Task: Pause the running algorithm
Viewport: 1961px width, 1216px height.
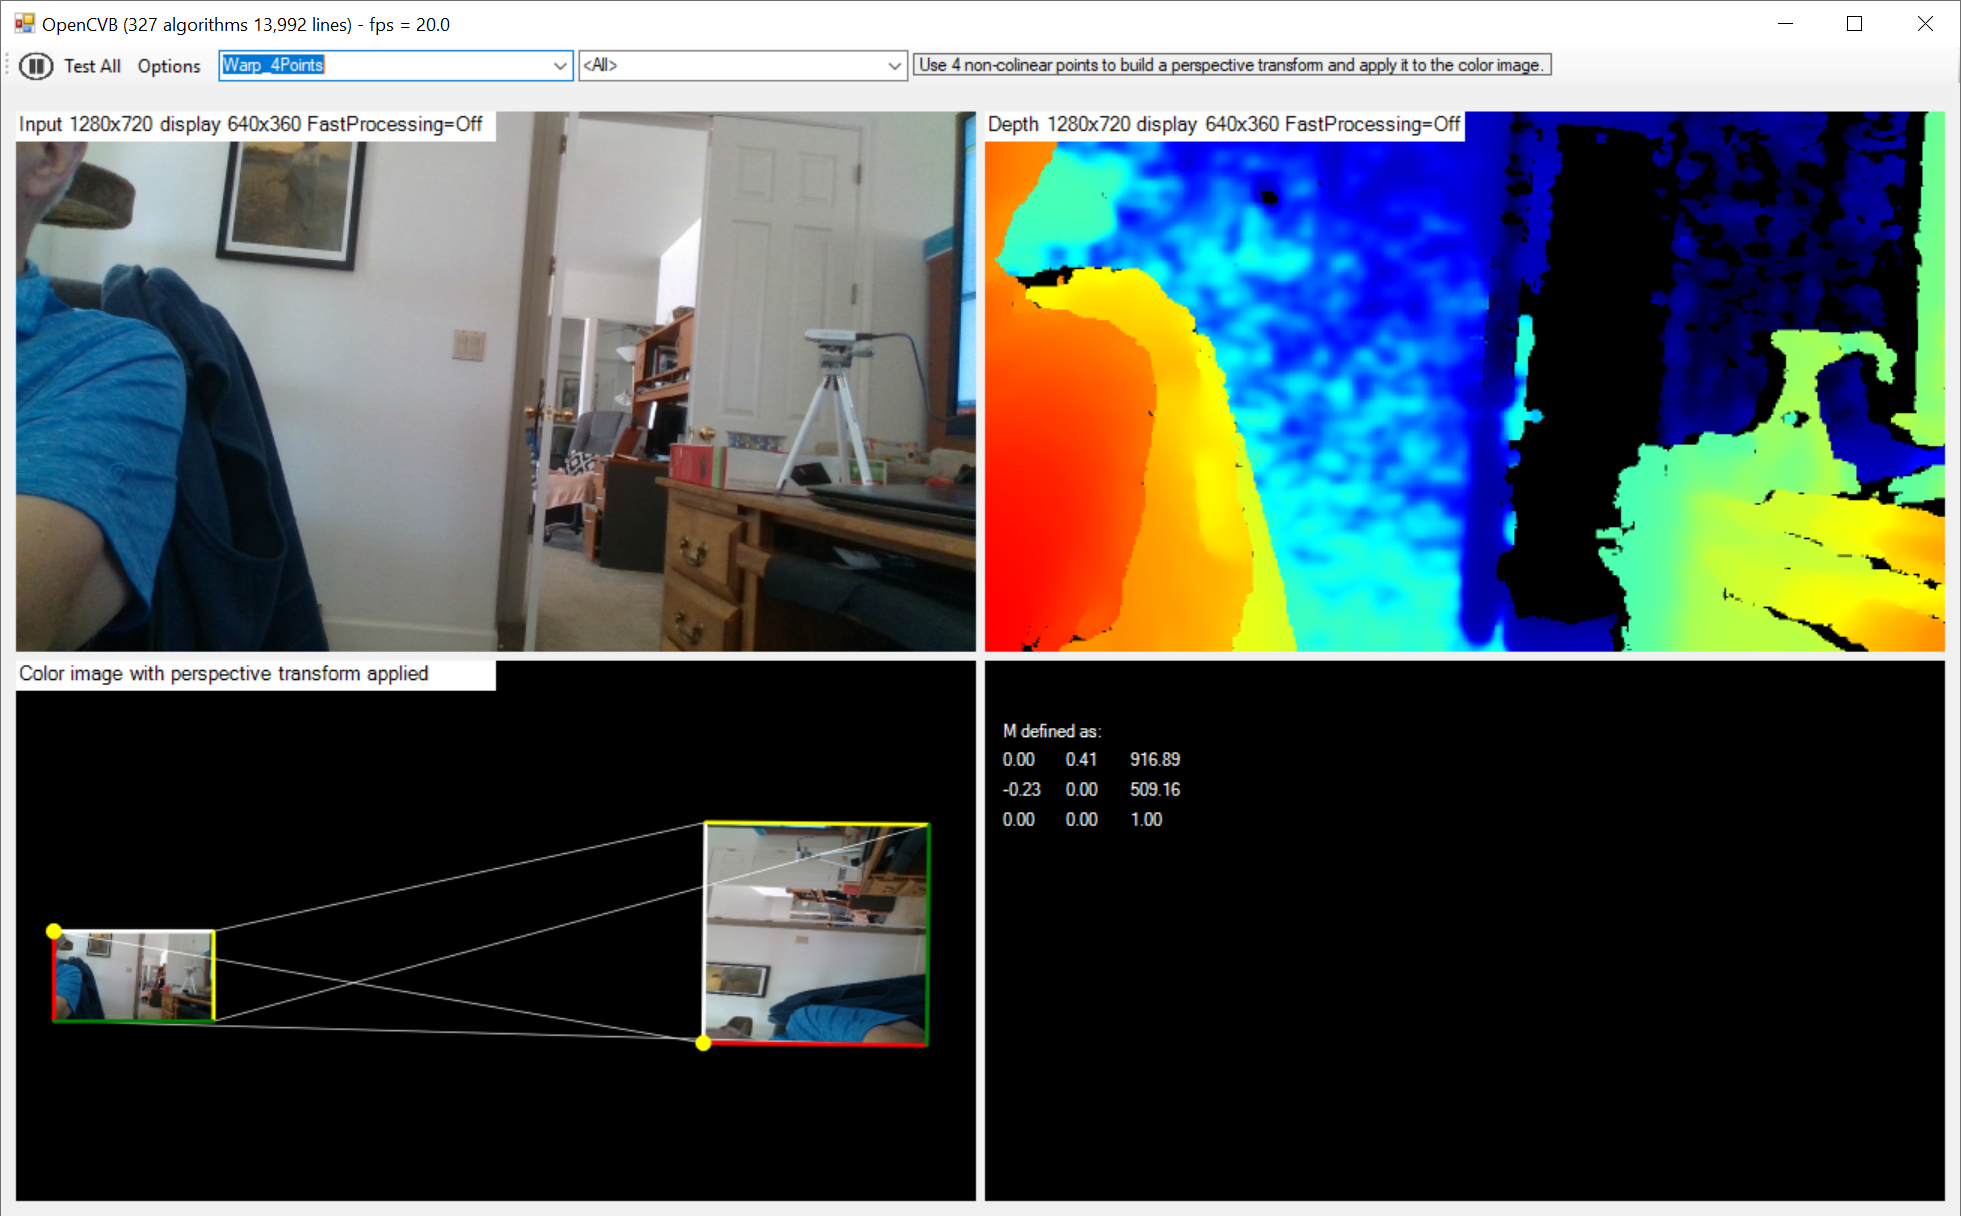Action: (36, 66)
